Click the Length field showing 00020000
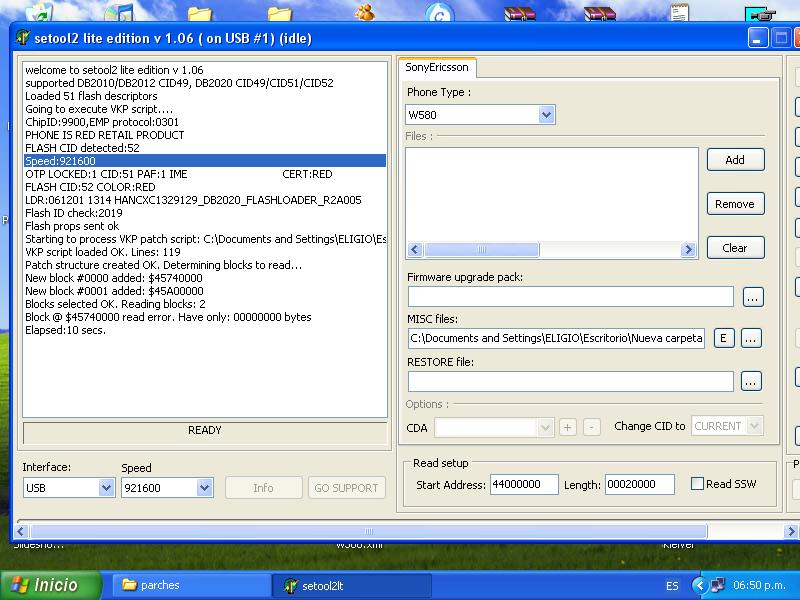 click(x=640, y=484)
